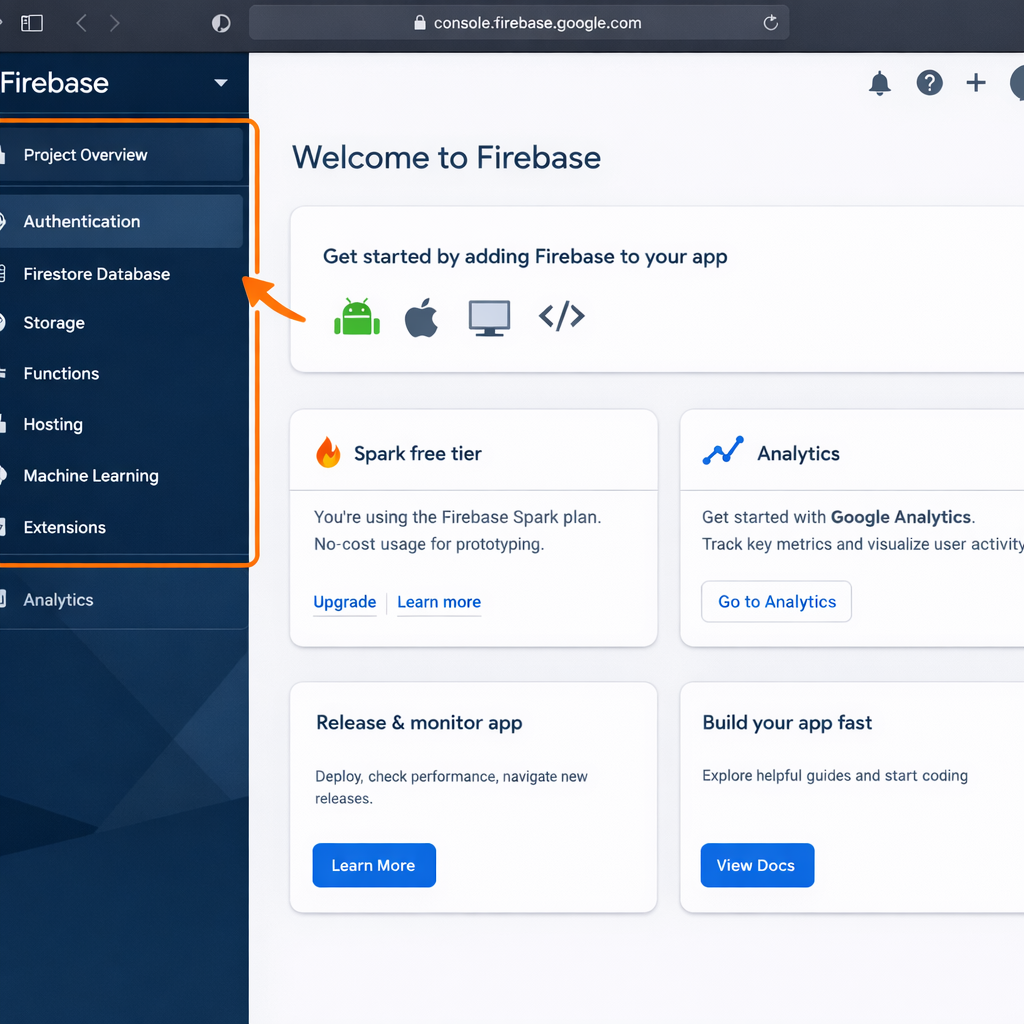Screen dimensions: 1024x1024
Task: Expand the Firebase project dropdown arrow
Action: pyautogui.click(x=221, y=83)
